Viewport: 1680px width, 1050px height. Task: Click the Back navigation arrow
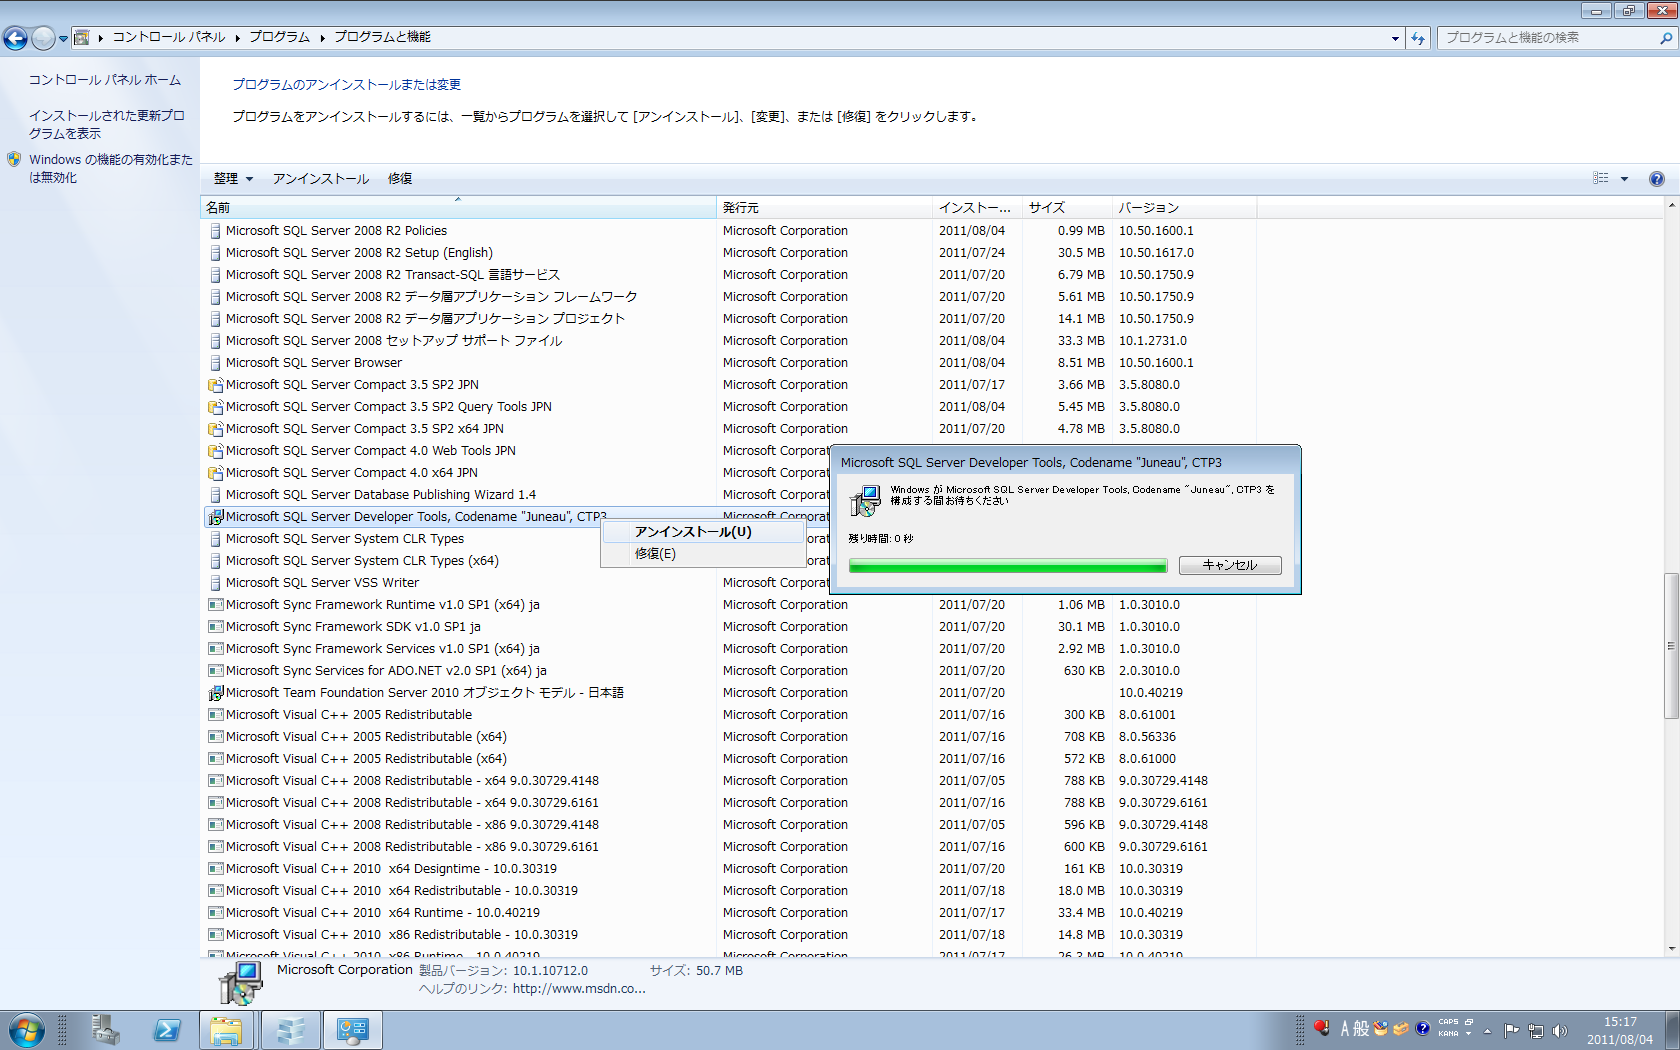pyautogui.click(x=16, y=38)
